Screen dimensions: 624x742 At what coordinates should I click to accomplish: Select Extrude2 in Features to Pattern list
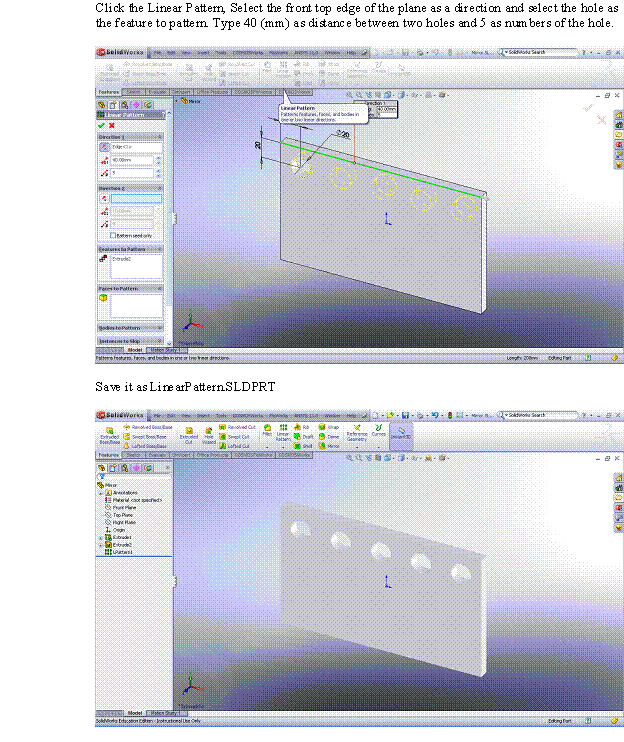click(122, 259)
